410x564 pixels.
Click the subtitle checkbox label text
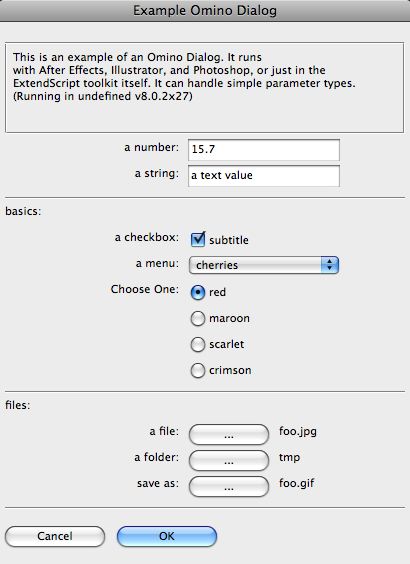point(229,240)
